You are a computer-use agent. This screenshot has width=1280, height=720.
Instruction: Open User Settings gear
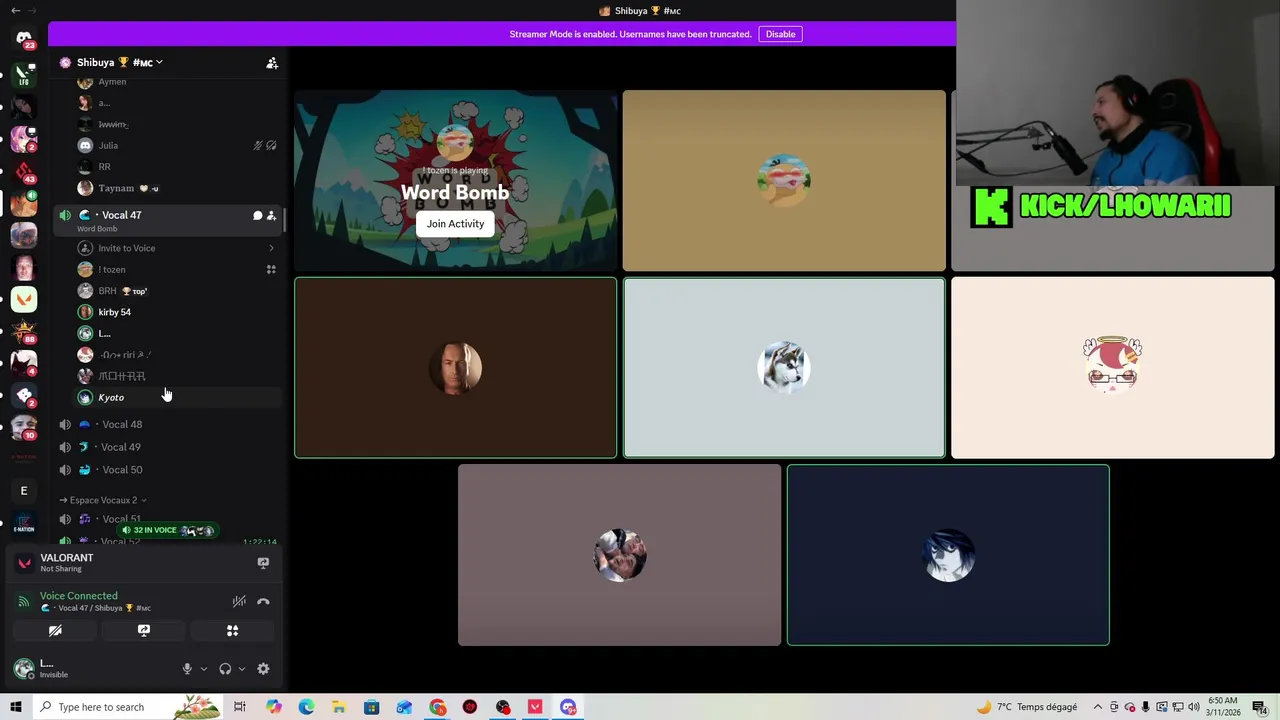click(x=263, y=669)
